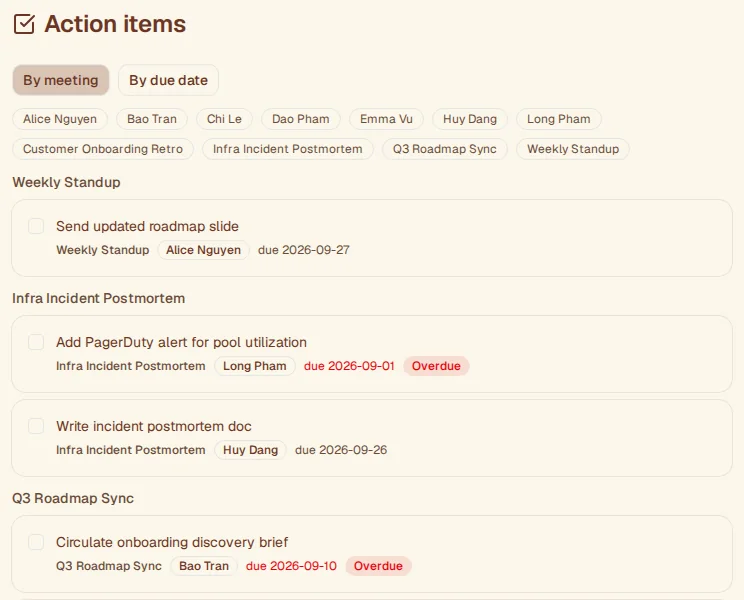This screenshot has width=744, height=600.
Task: Filter by Long Pham chip in filter row
Action: (559, 119)
